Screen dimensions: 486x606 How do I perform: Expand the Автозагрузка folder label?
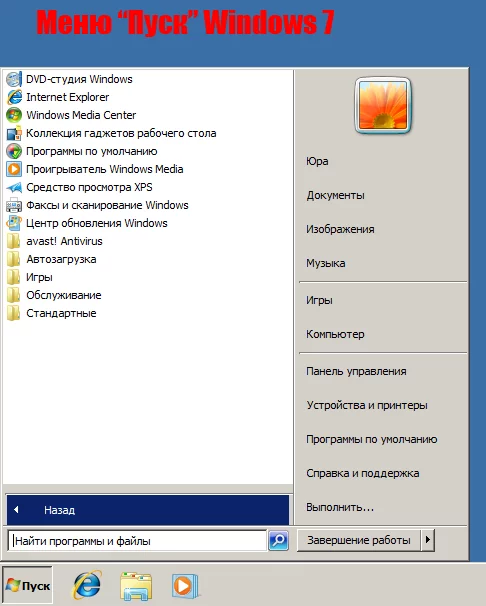click(61, 259)
